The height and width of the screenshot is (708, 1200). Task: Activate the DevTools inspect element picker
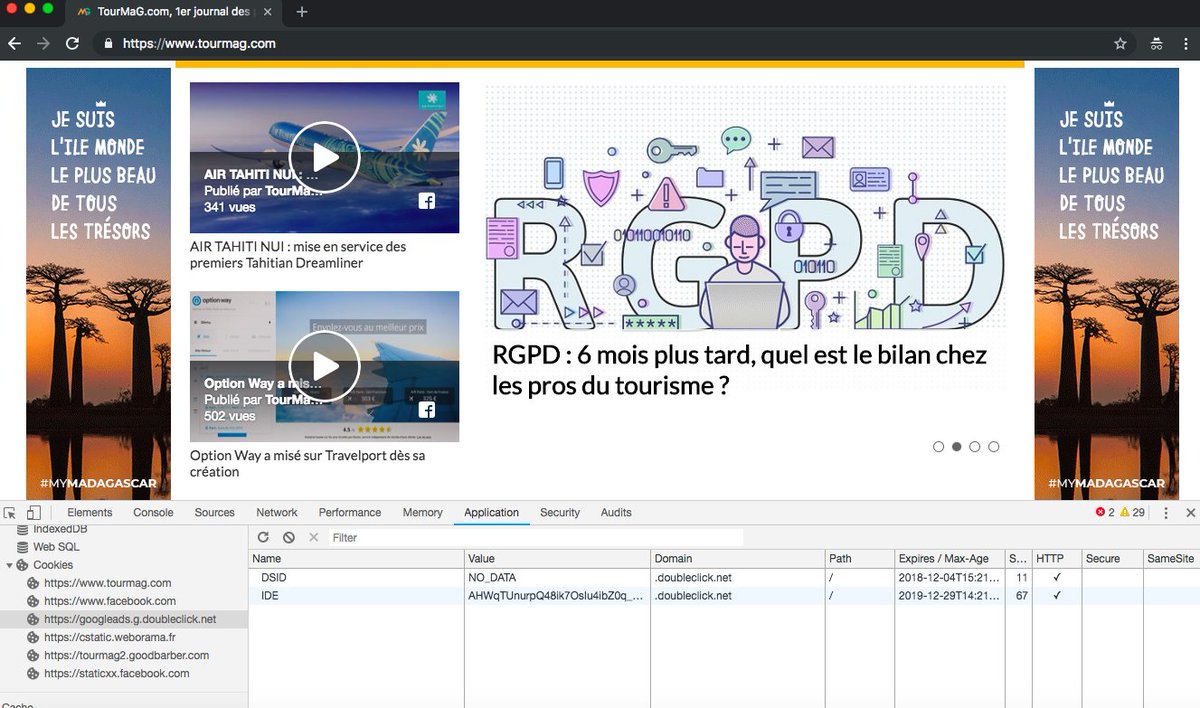(11, 512)
